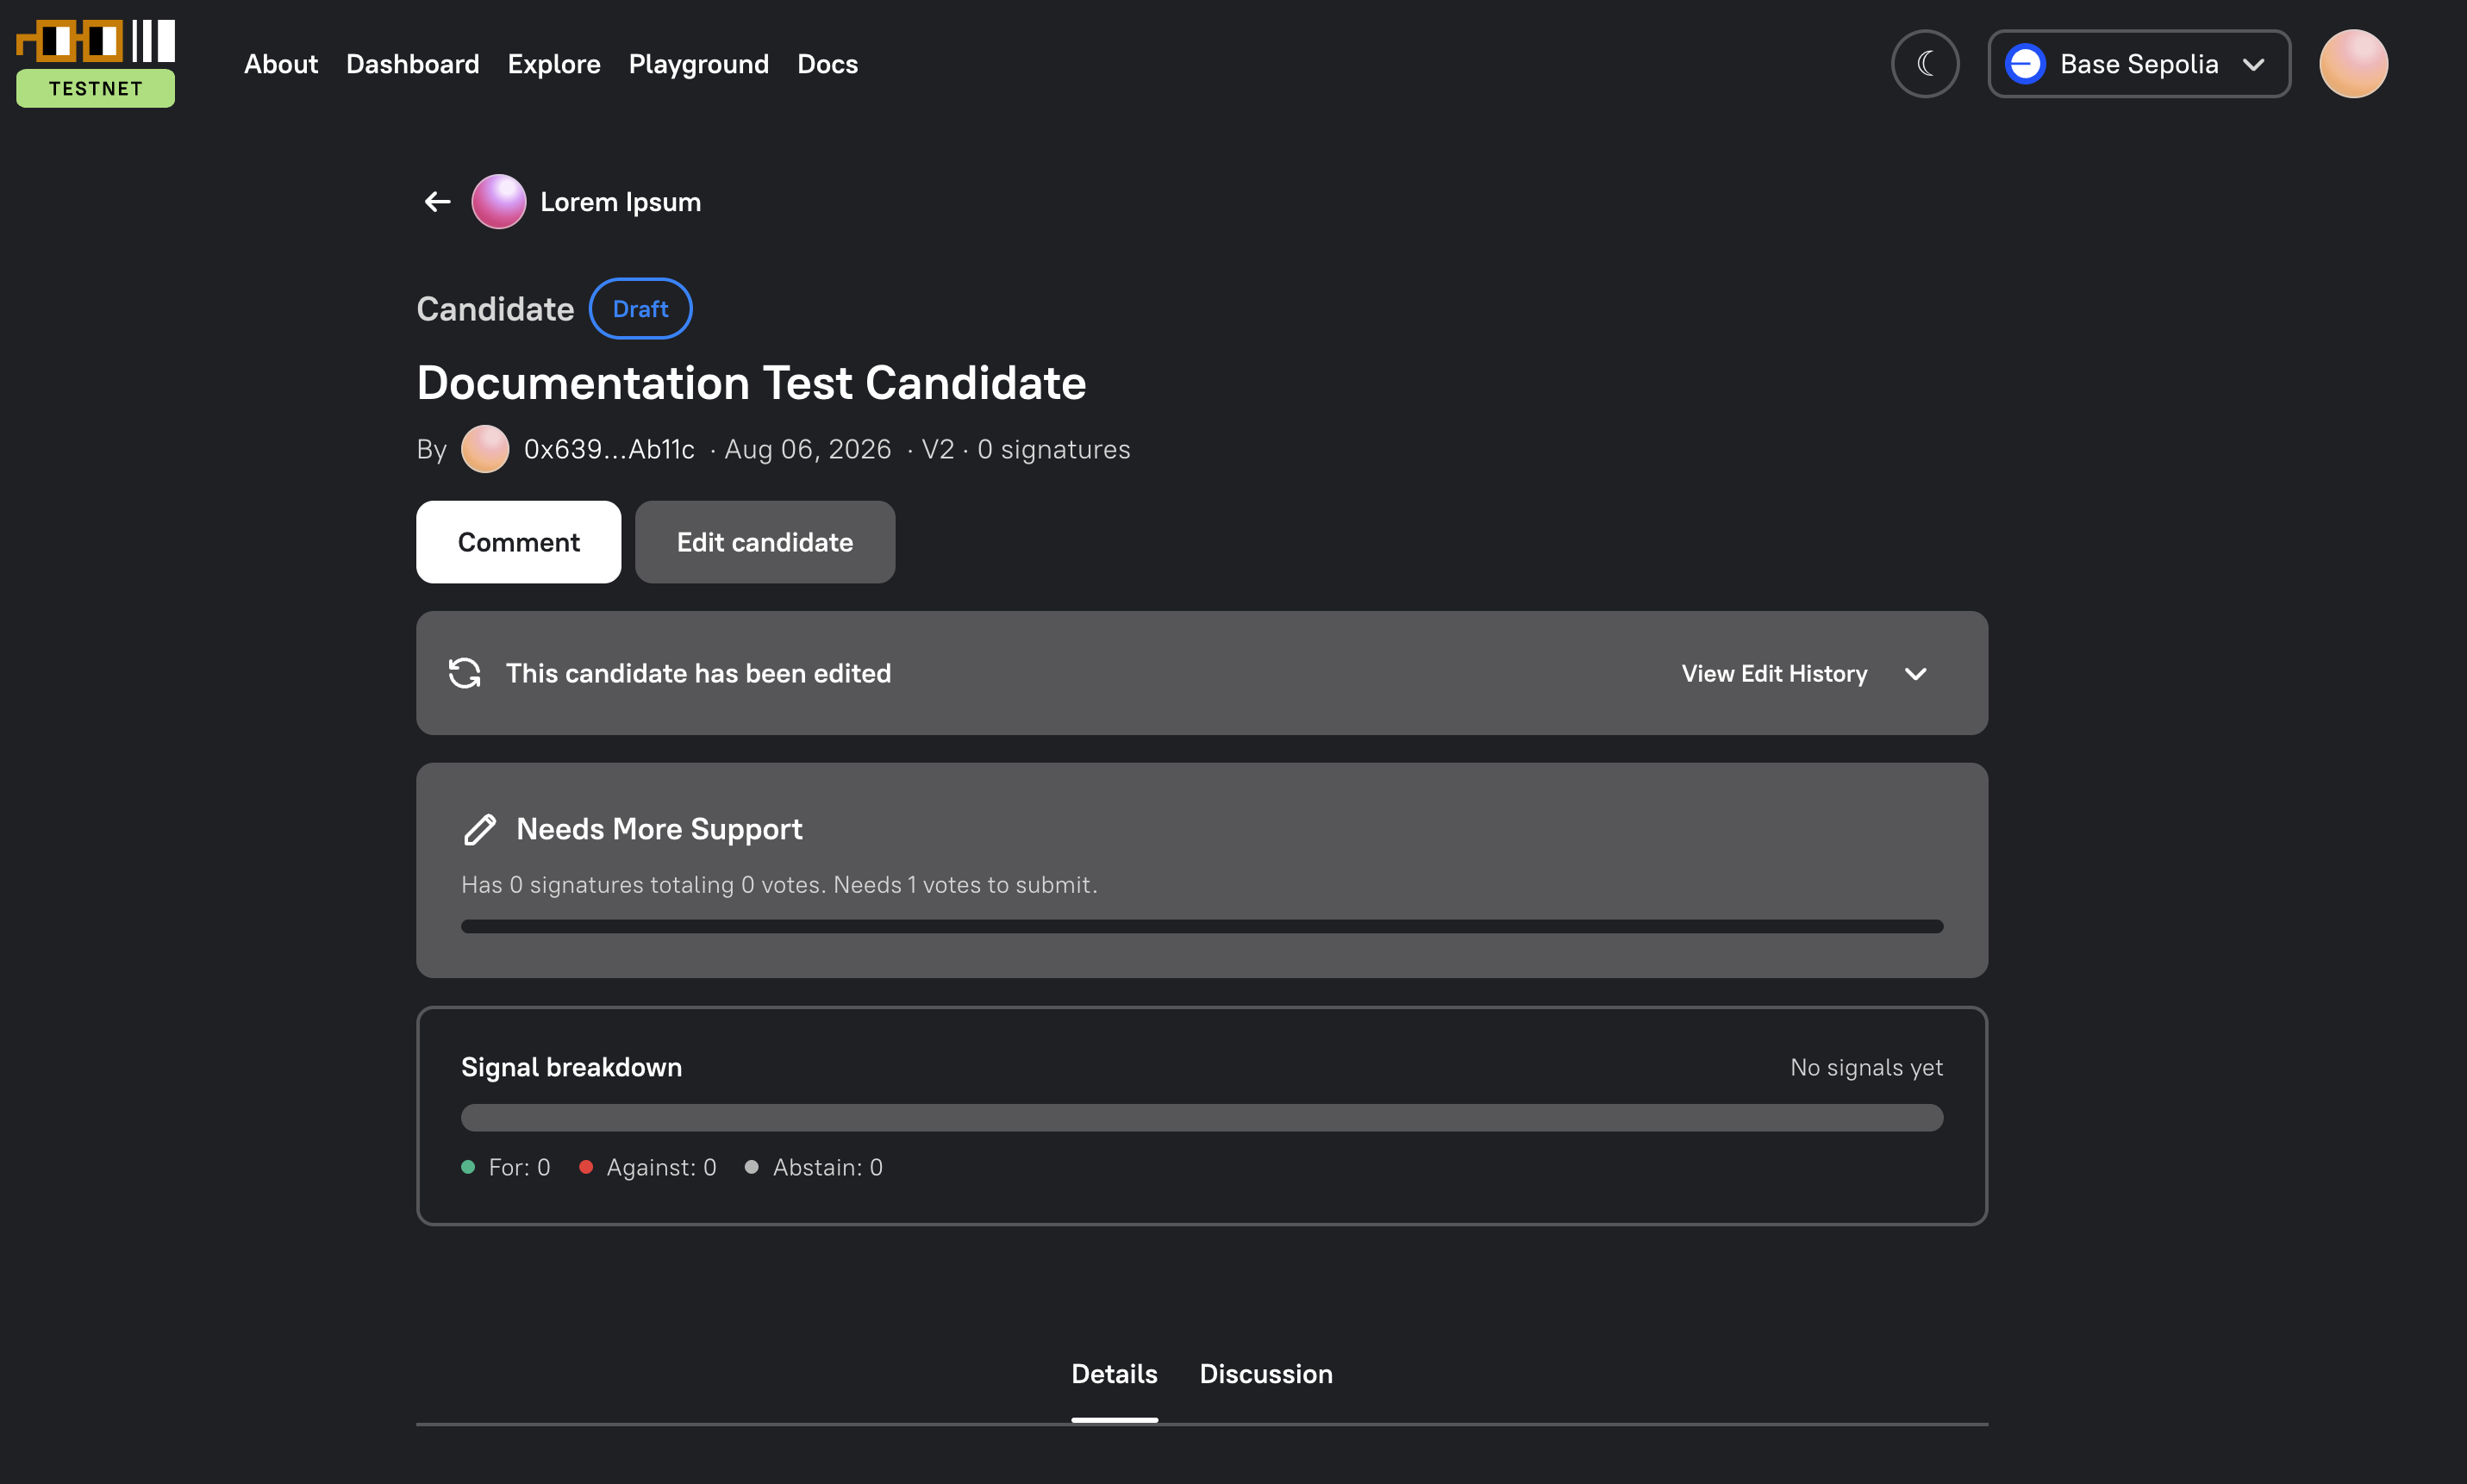Screen dimensions: 2467x1484
Task: Click the green For dot
Action: 468,1167
